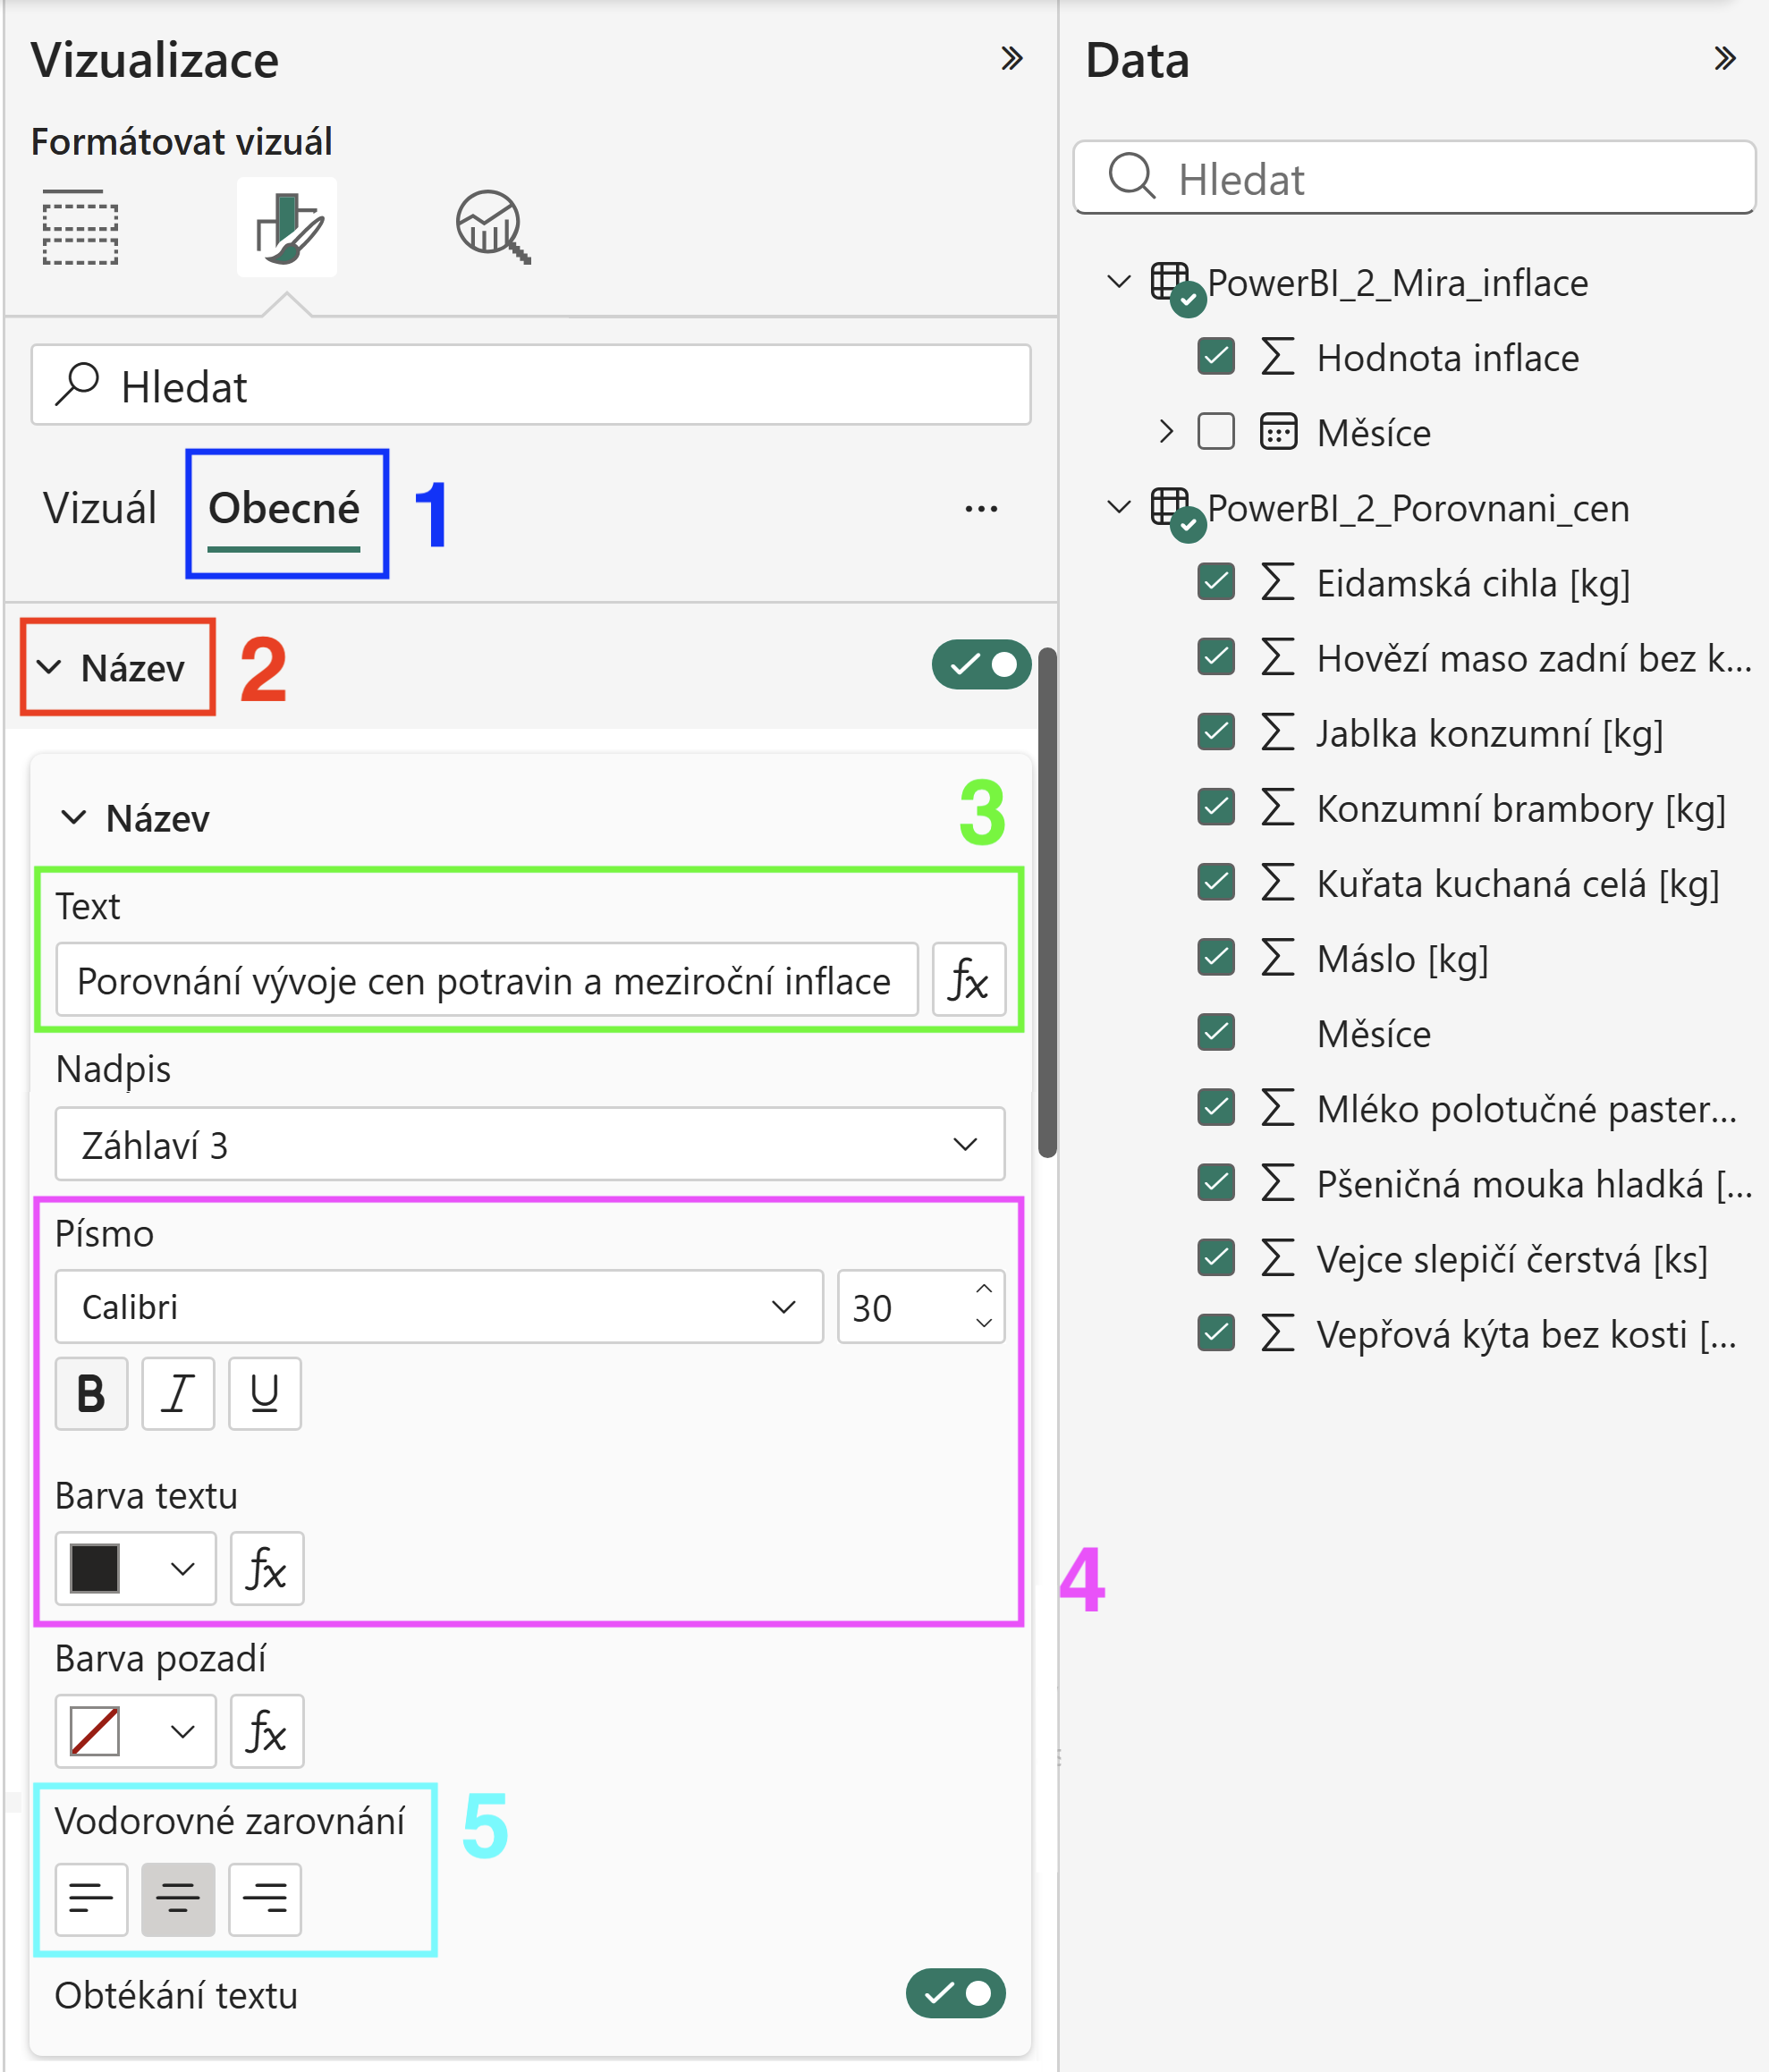This screenshot has width=1769, height=2072.
Task: Disable the Obtékání textu toggle
Action: coord(955,1993)
